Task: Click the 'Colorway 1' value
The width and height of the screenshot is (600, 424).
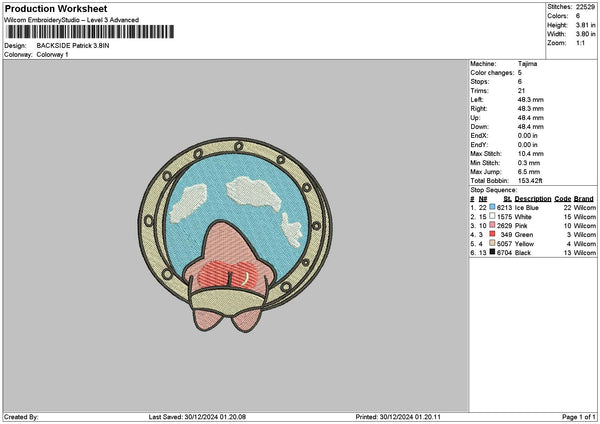Action: (52, 55)
